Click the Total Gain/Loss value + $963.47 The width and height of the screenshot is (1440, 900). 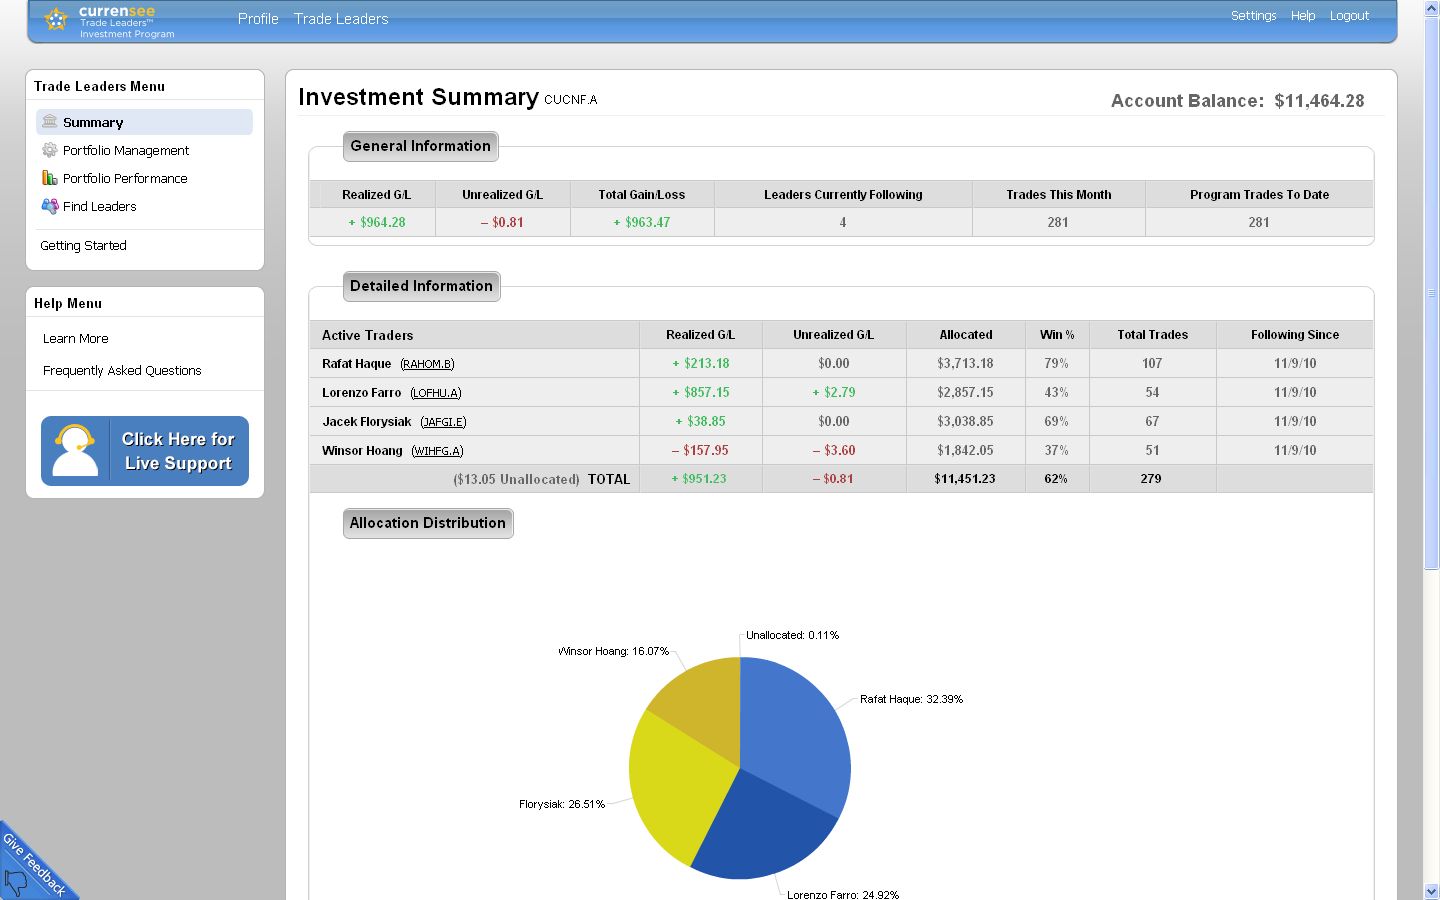click(x=642, y=222)
